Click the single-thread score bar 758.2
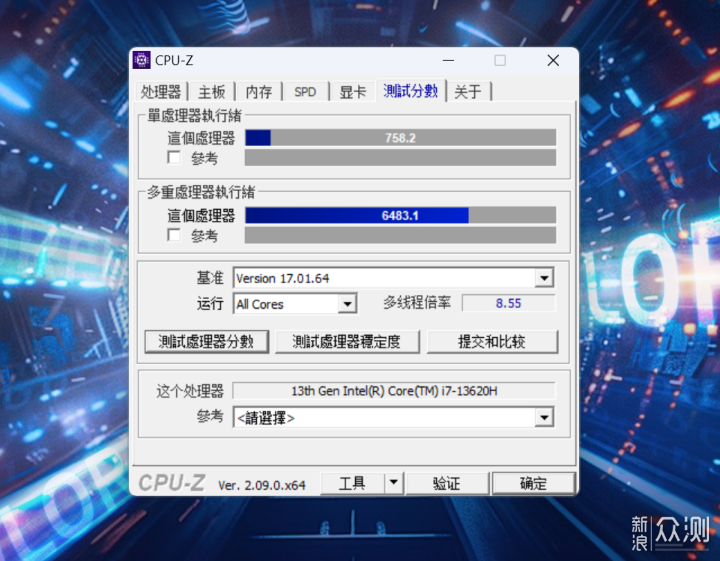This screenshot has width=720, height=561. (400, 138)
